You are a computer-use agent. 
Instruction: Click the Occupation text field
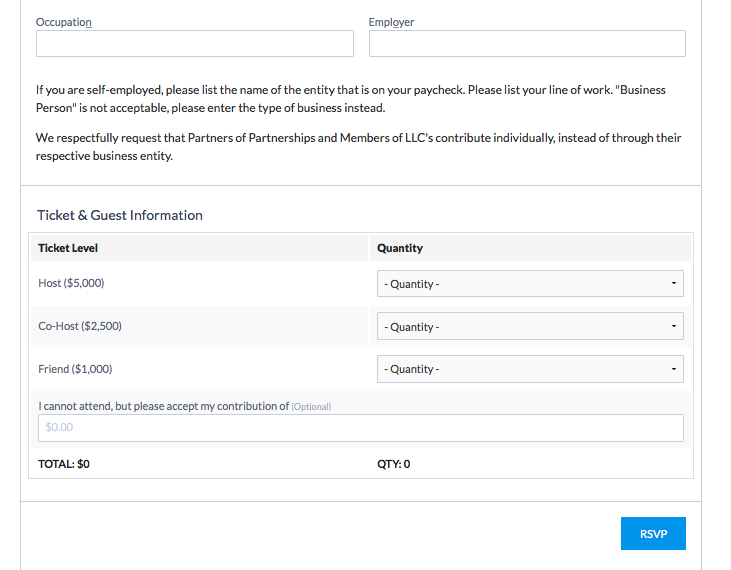click(194, 44)
